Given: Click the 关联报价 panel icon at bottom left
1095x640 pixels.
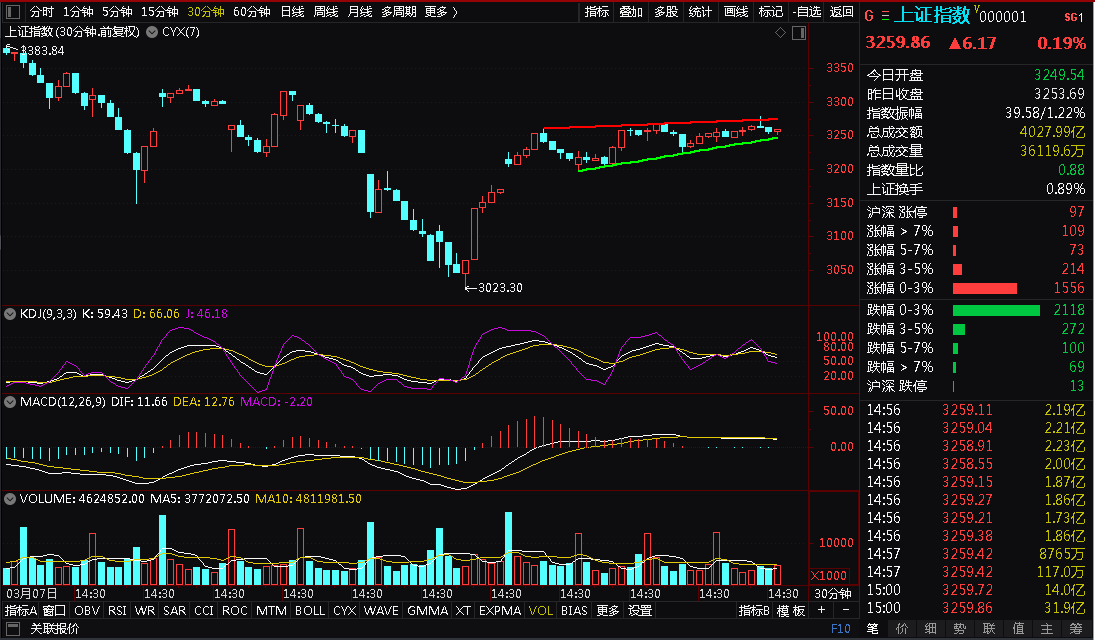Looking at the screenshot, I should [x=14, y=629].
